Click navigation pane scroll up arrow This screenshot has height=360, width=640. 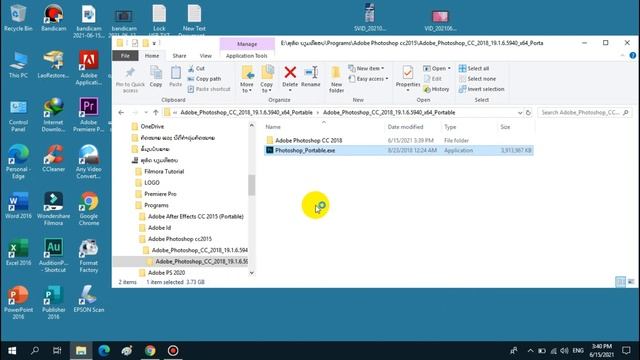coord(251,126)
